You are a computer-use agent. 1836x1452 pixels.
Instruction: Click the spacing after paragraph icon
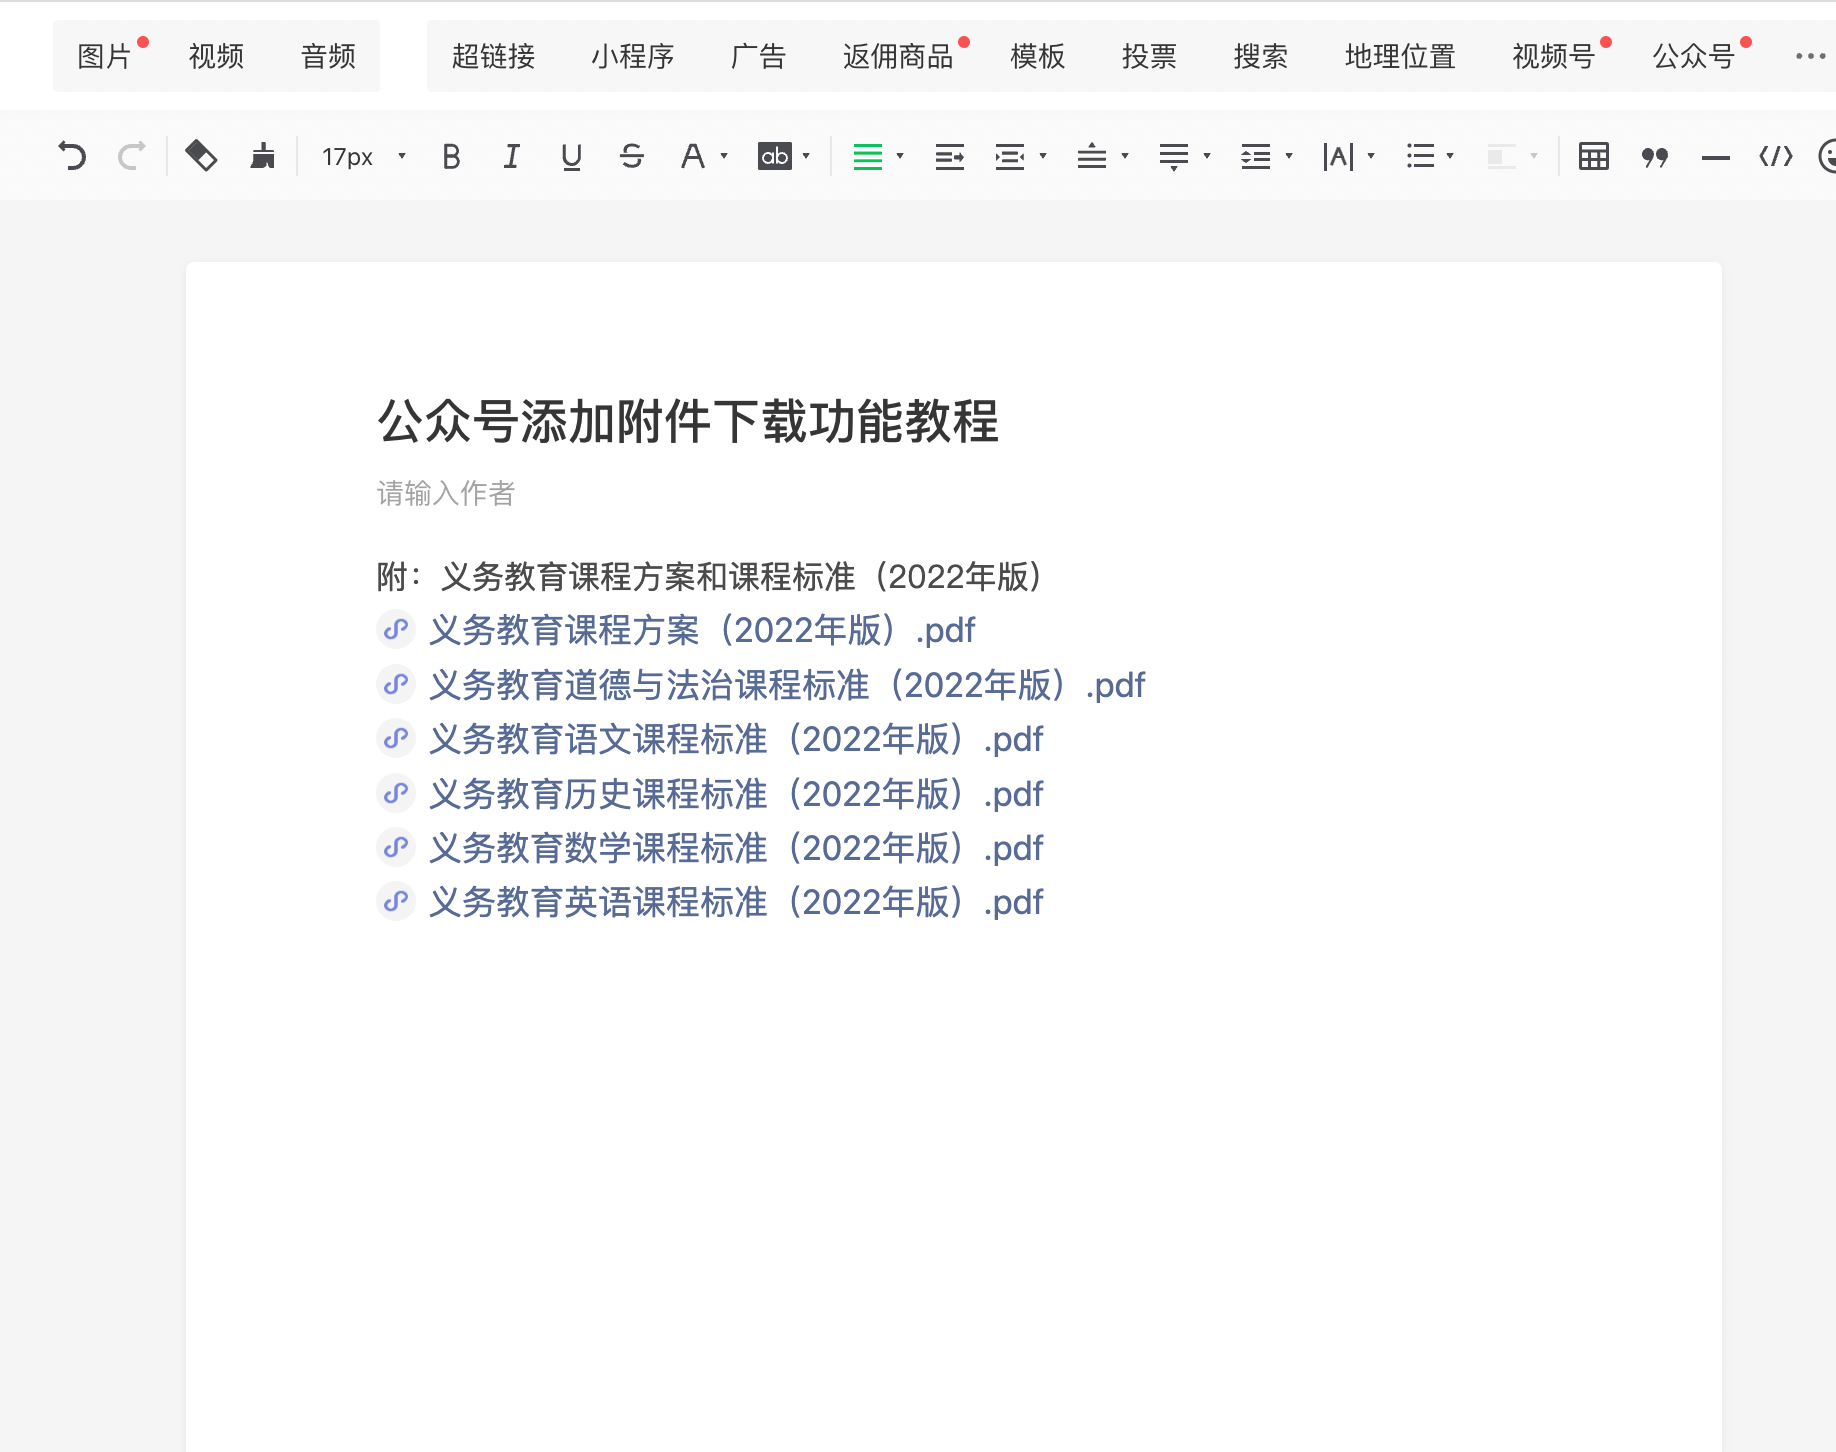click(1173, 156)
